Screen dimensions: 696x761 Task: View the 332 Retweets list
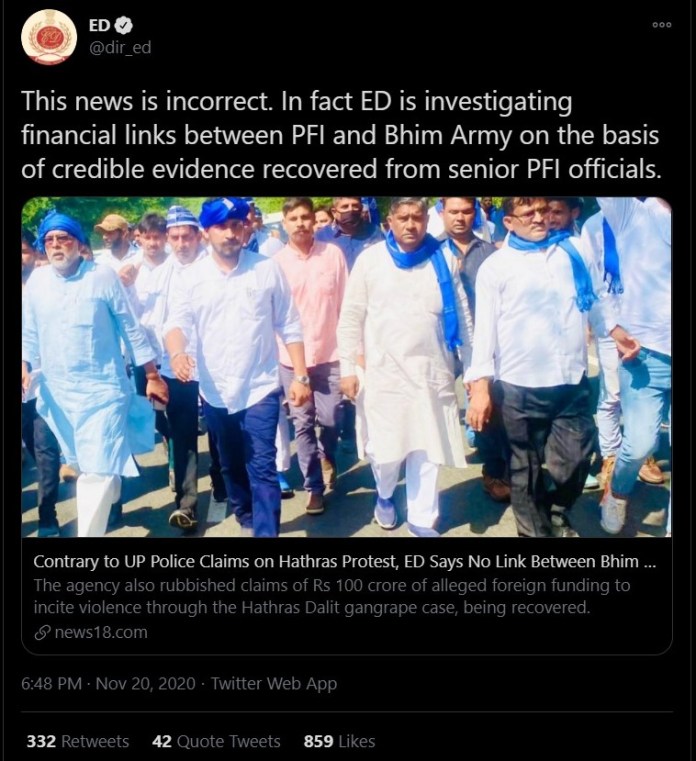[78, 741]
